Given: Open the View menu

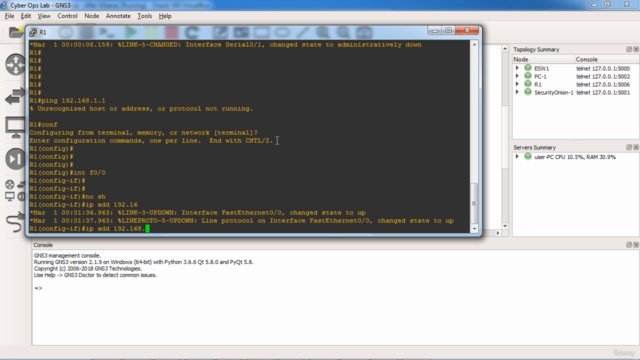Looking at the screenshot, I should pyautogui.click(x=44, y=16).
